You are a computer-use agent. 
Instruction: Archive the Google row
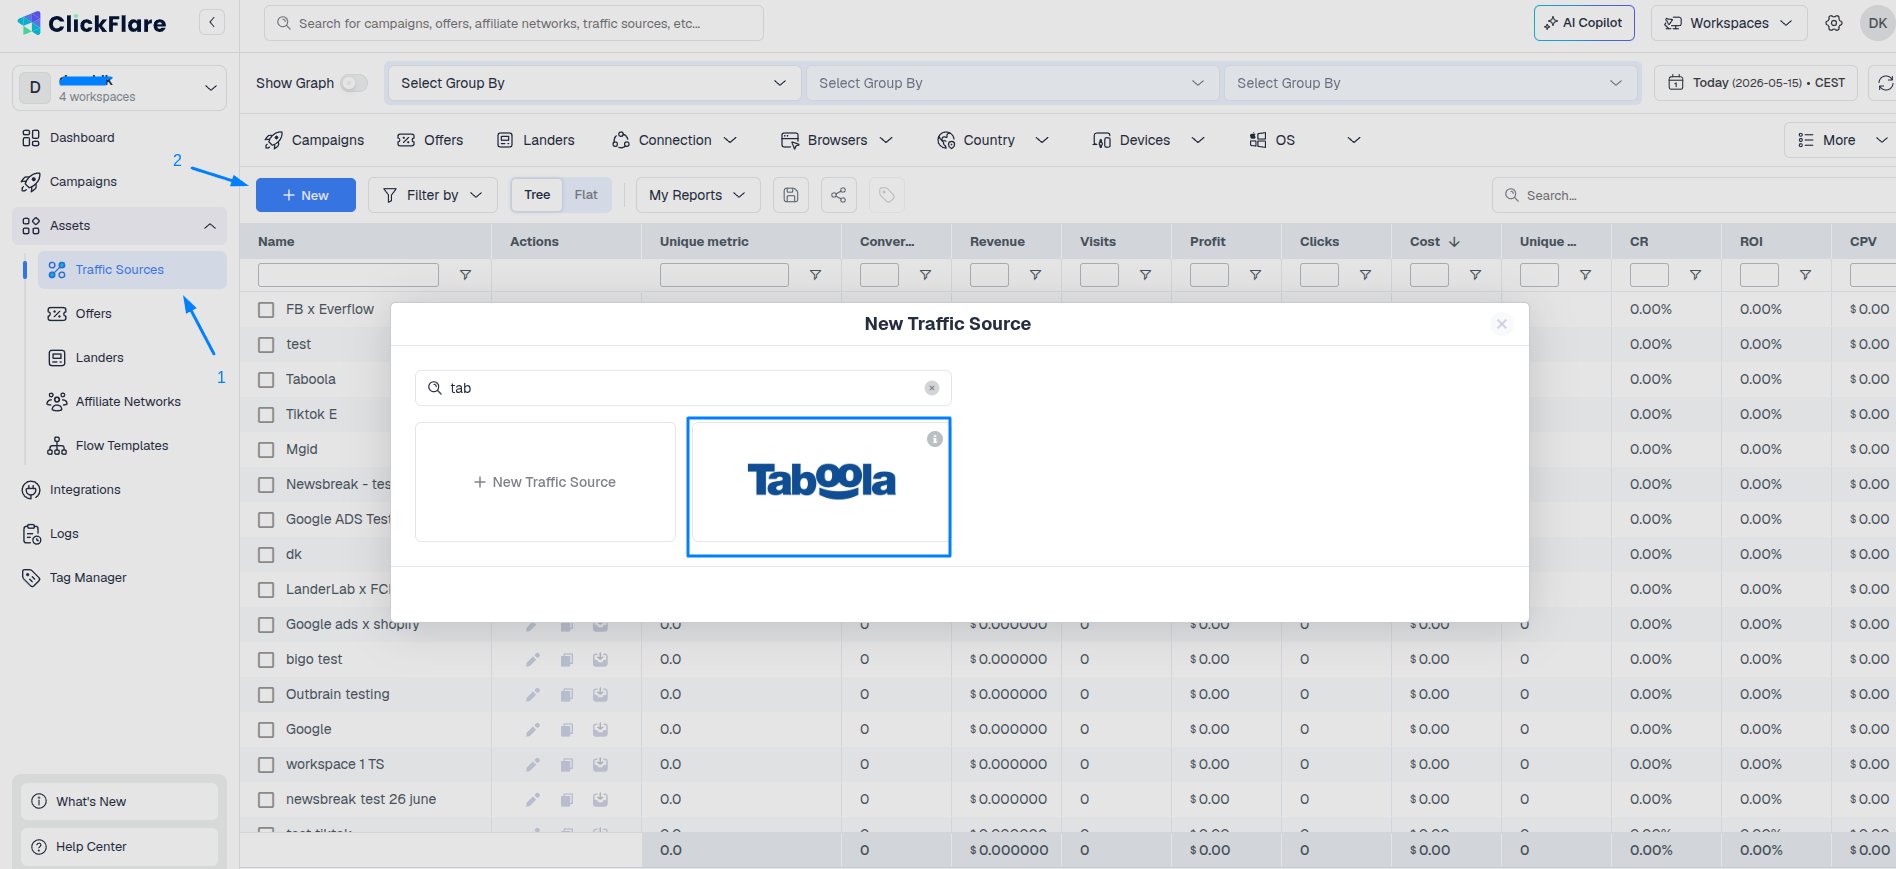point(600,730)
